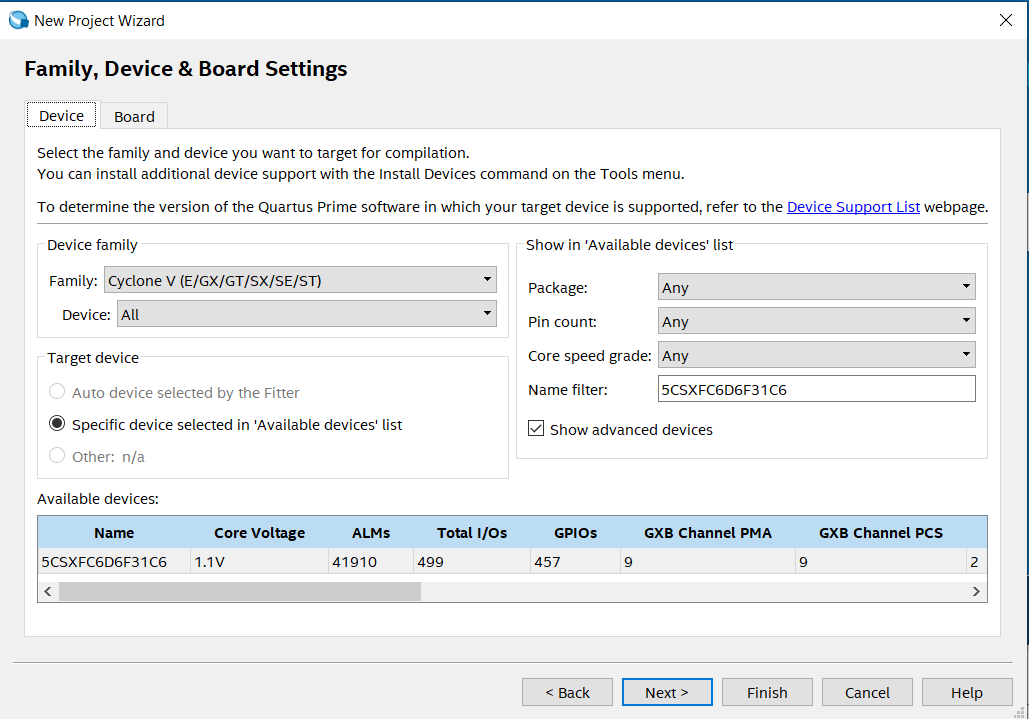
Task: Click the right scroll arrow of devices list
Action: tap(976, 592)
